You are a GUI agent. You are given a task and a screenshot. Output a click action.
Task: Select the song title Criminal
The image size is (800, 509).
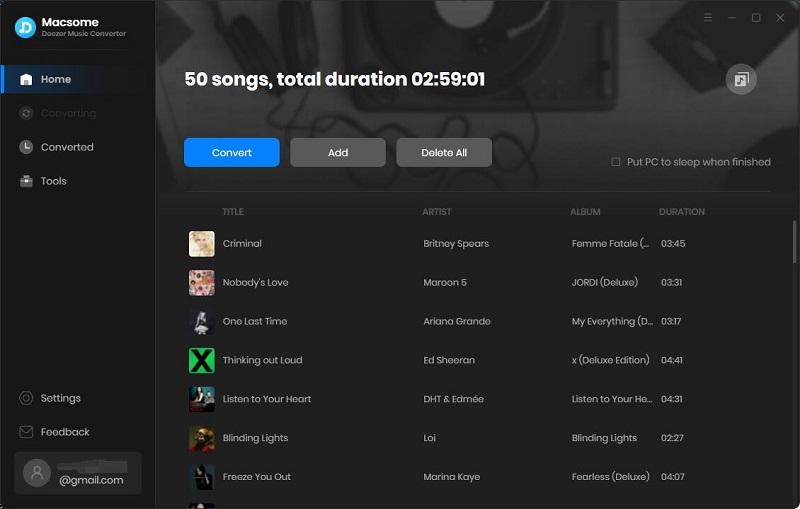pyautogui.click(x=242, y=244)
